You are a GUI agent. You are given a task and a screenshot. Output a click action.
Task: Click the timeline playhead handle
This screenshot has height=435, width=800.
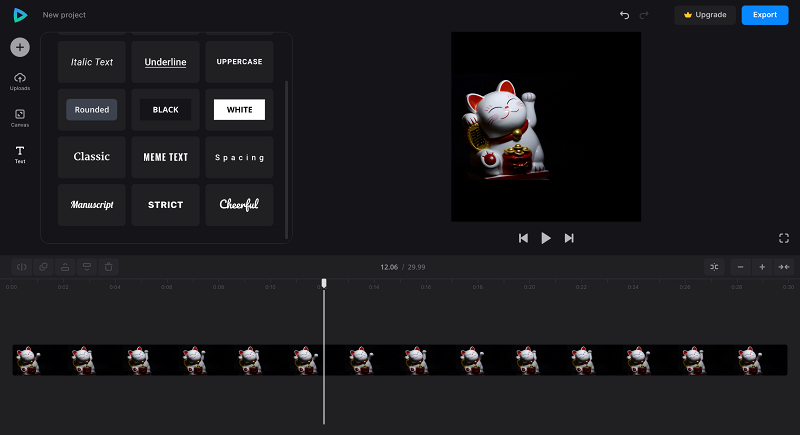tap(324, 283)
